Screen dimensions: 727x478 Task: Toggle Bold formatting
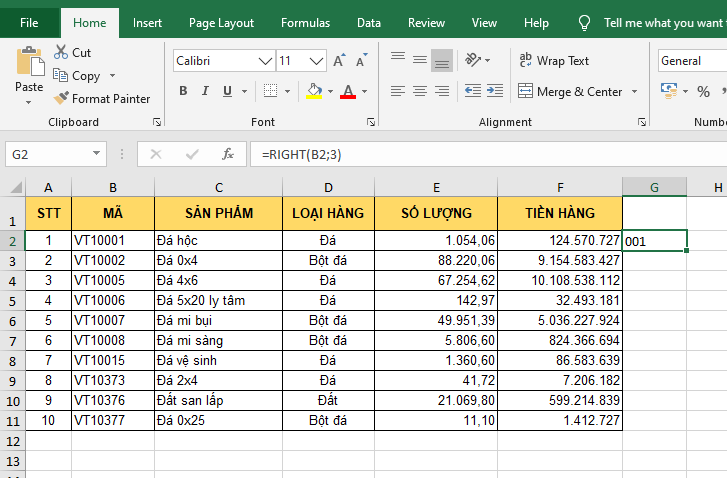[183, 91]
